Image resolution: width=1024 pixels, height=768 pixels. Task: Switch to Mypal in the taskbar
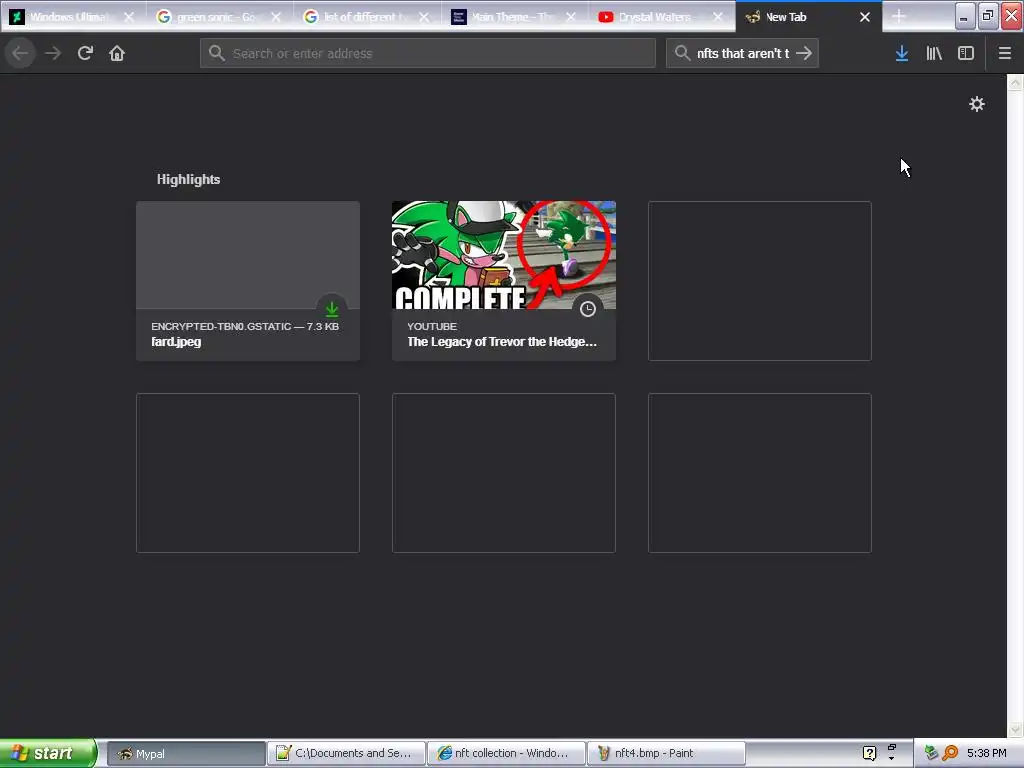pos(186,754)
